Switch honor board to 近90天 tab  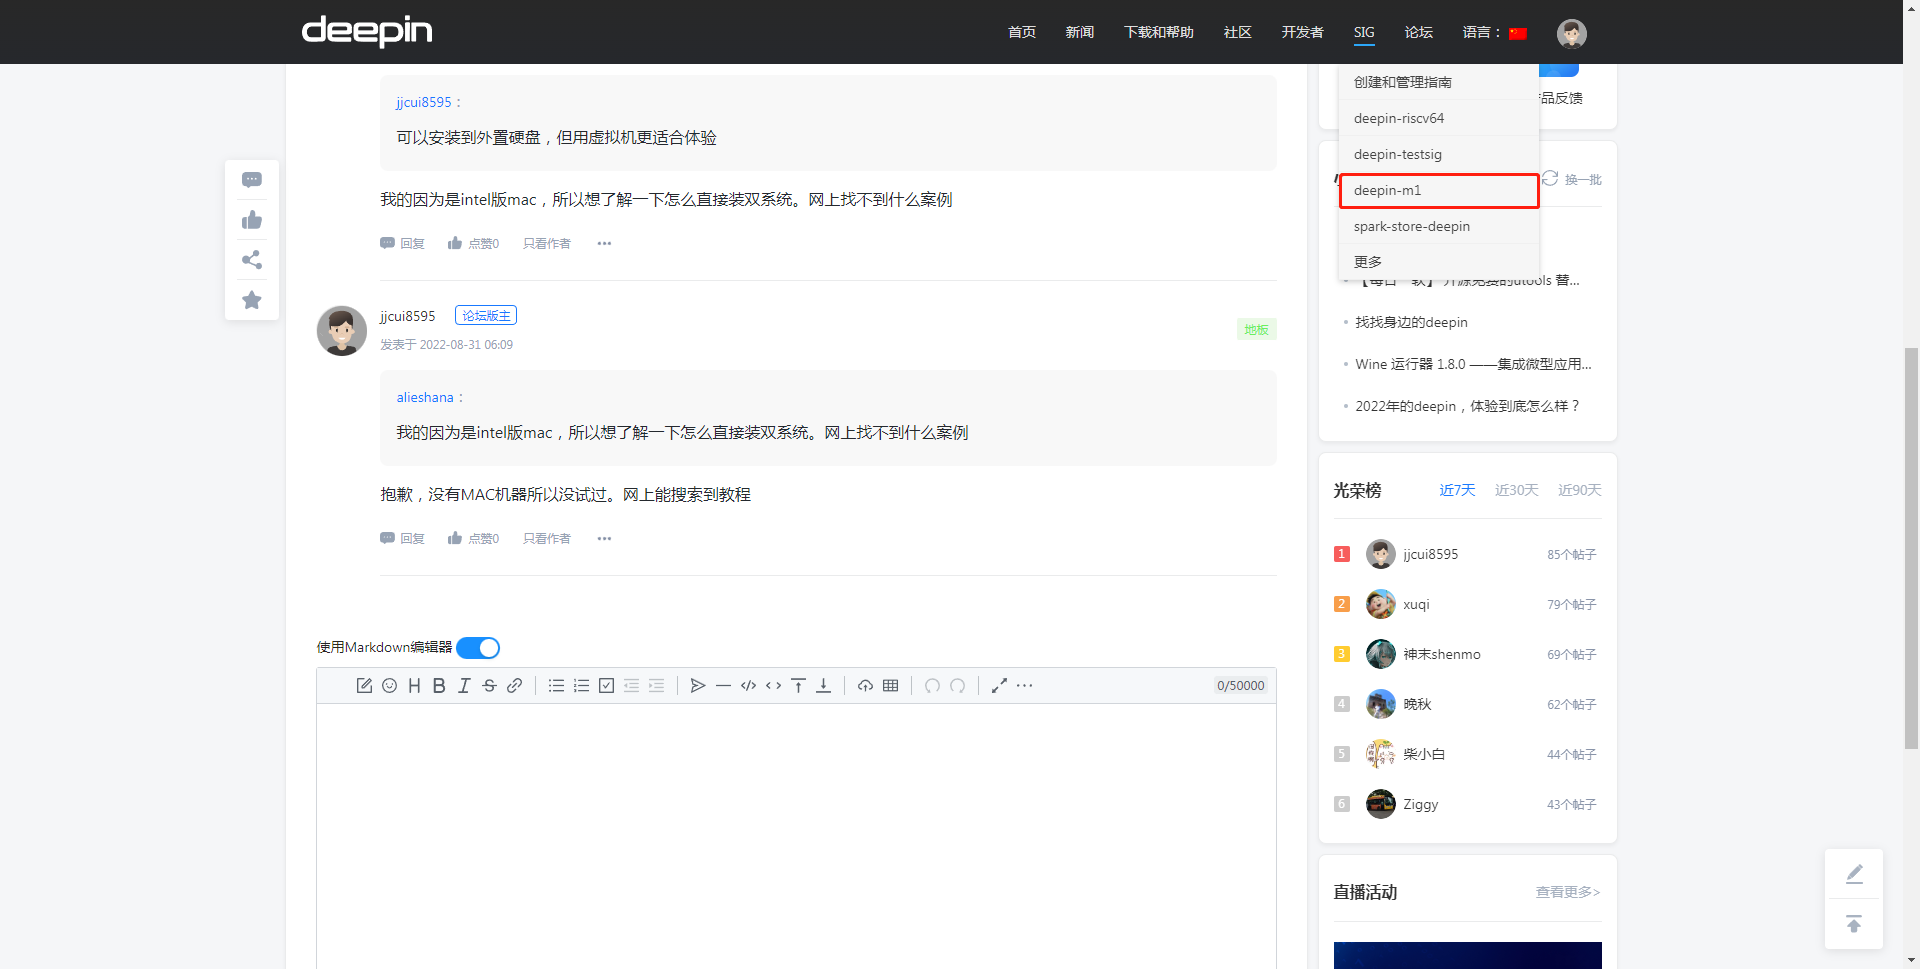(x=1580, y=490)
